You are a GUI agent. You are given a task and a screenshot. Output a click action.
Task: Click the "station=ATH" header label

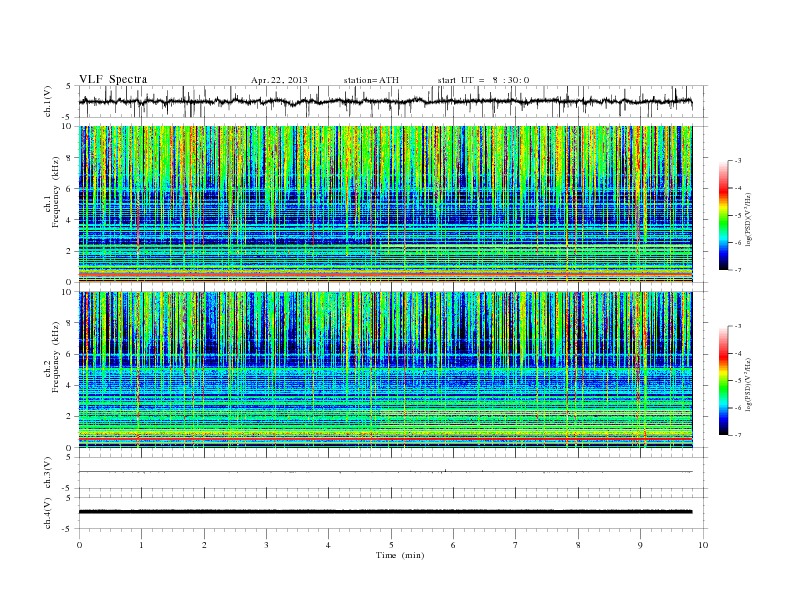(371, 80)
